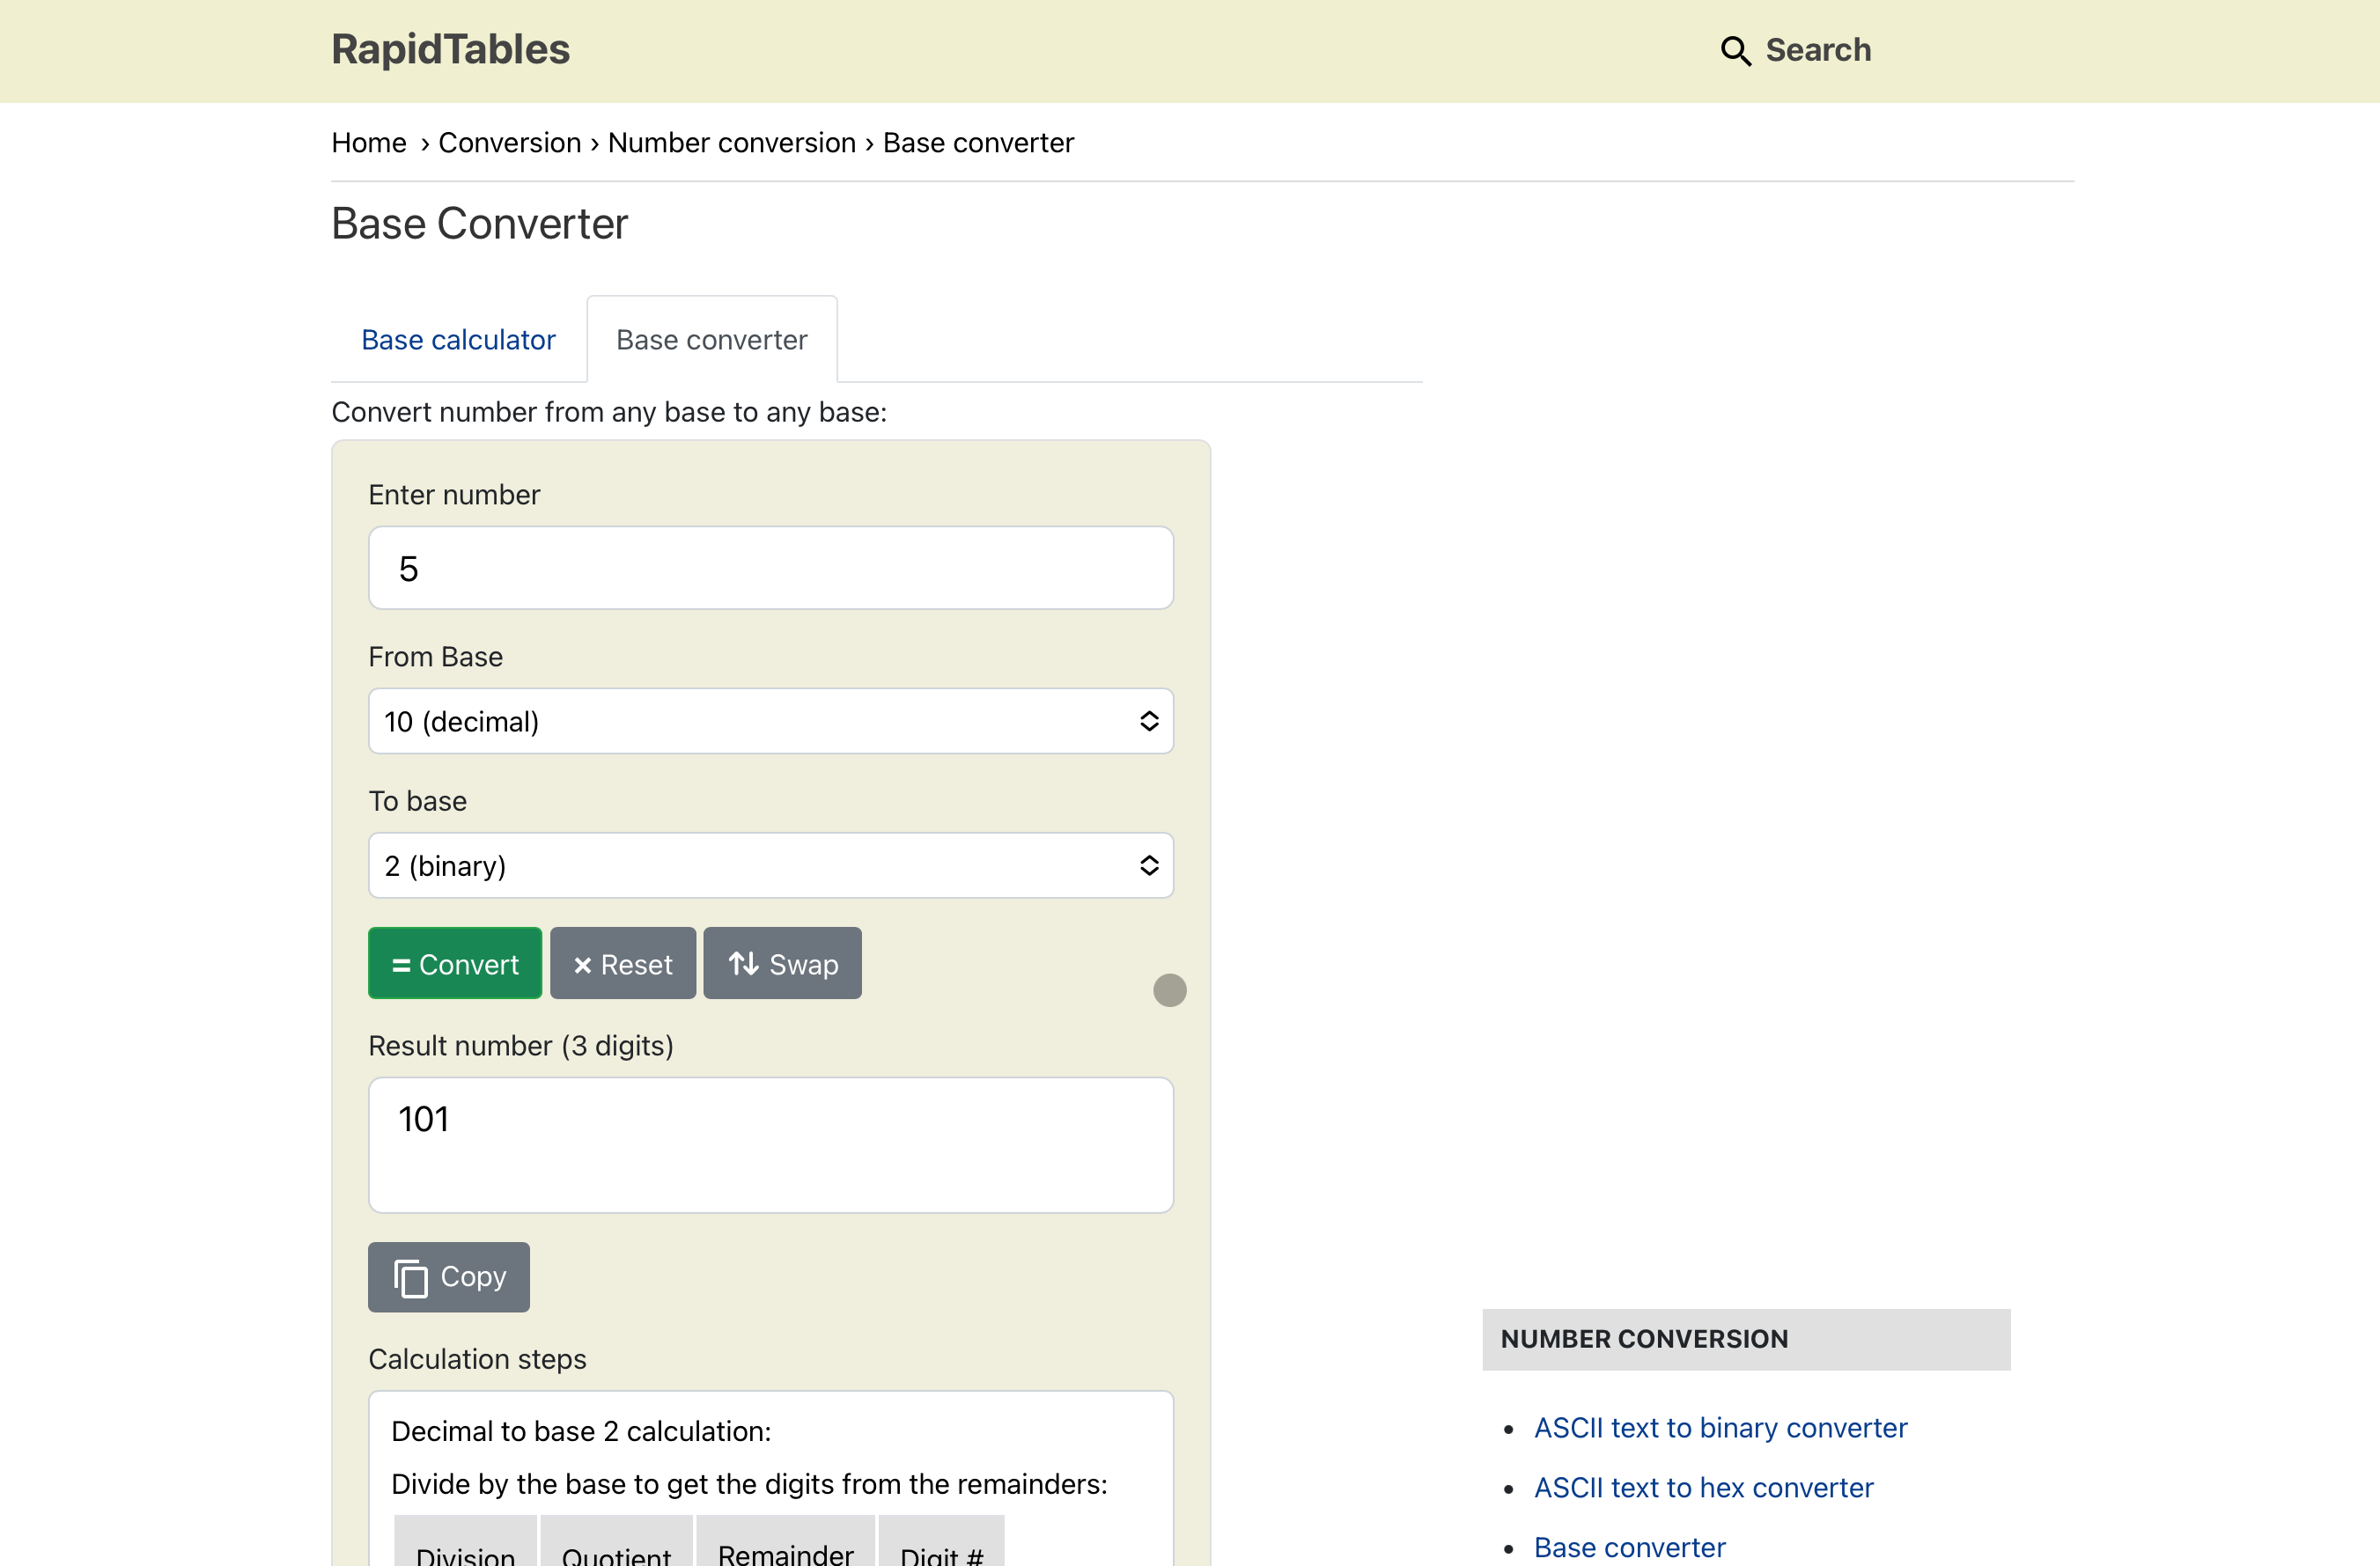Click the To base dropdown arrows
The width and height of the screenshot is (2380, 1566).
(1149, 865)
